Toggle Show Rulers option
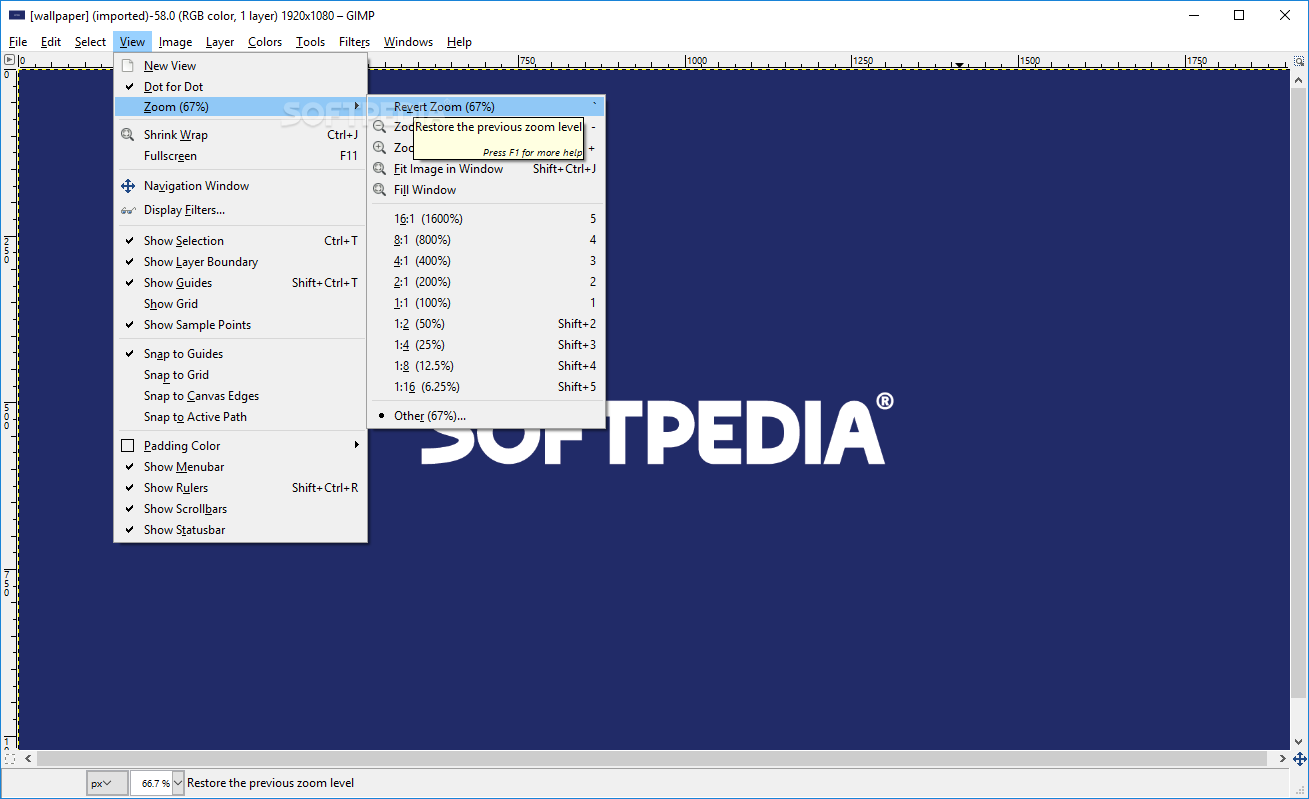 pyautogui.click(x=240, y=488)
